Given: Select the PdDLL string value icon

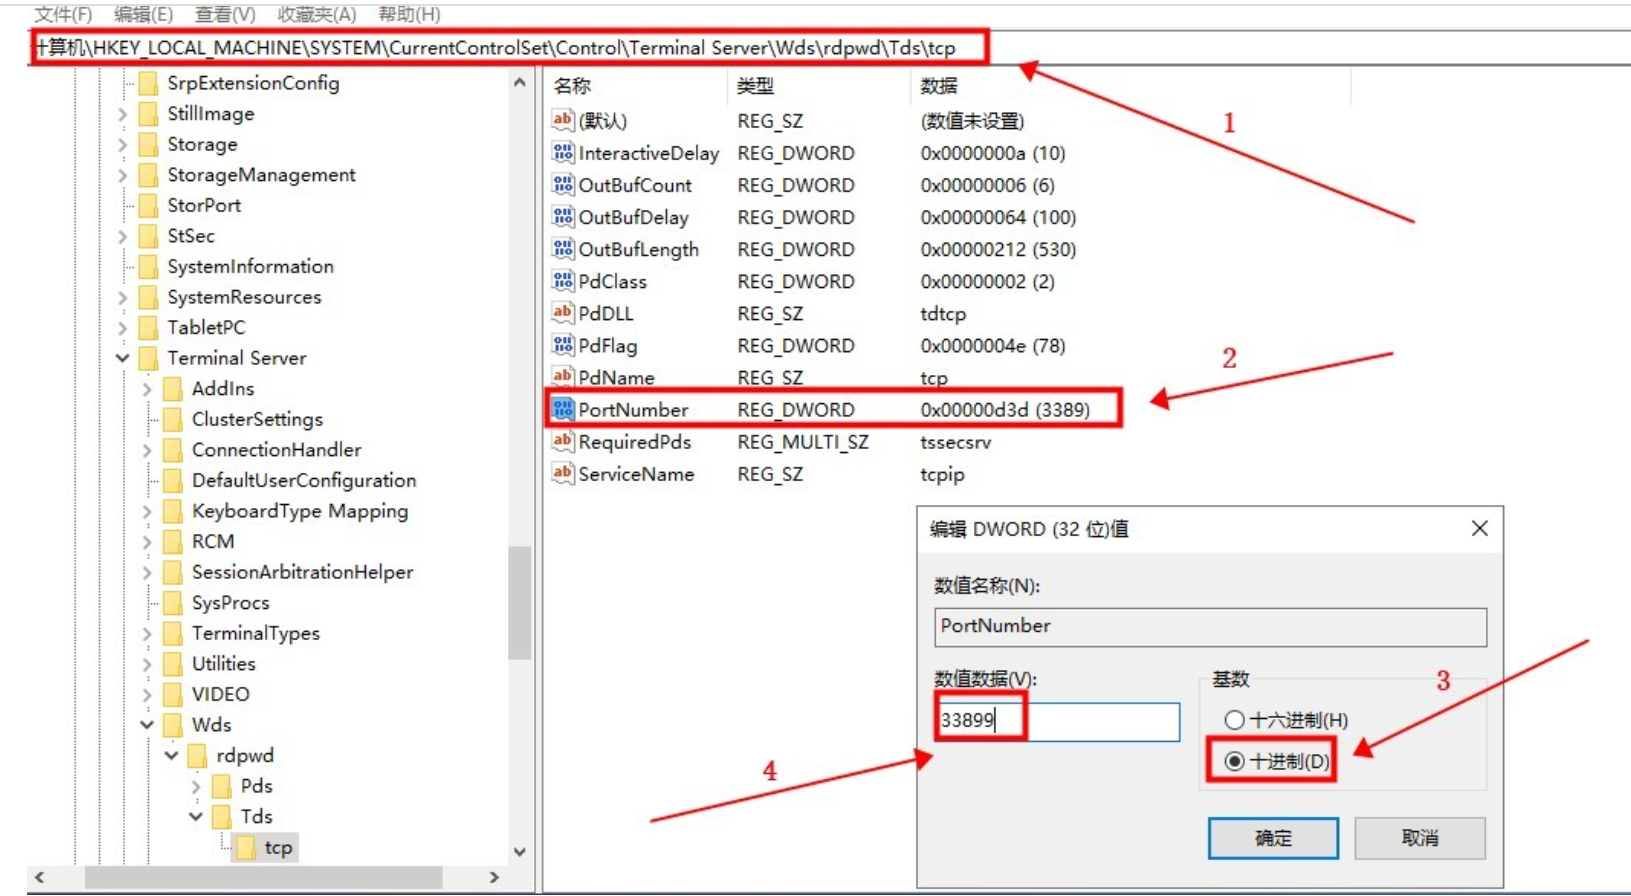Looking at the screenshot, I should point(563,313).
